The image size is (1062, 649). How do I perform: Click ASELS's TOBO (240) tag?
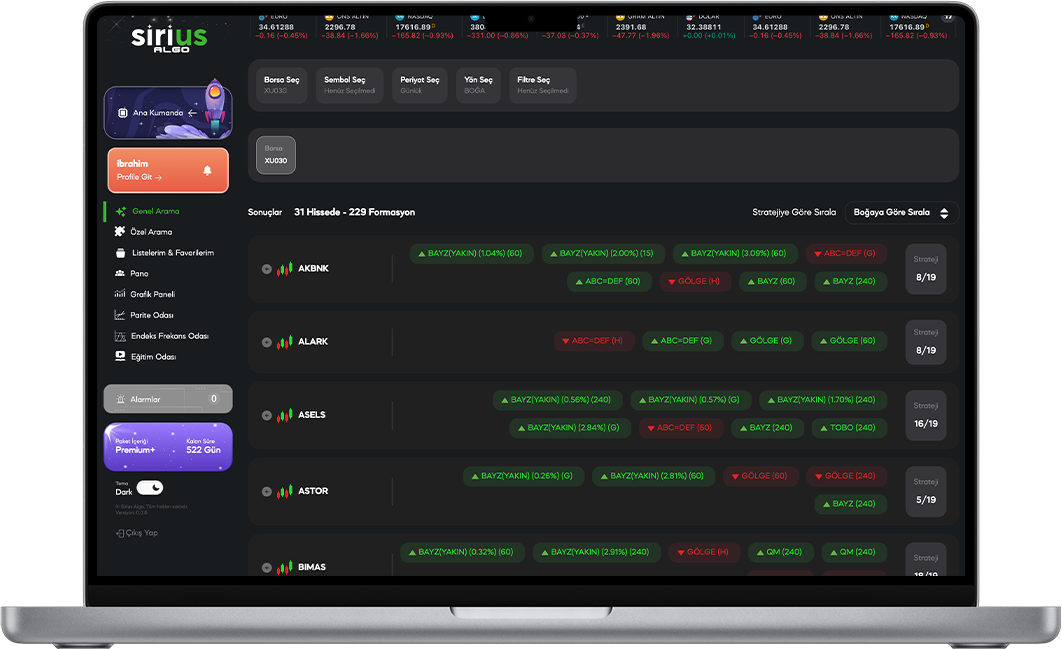tap(849, 428)
